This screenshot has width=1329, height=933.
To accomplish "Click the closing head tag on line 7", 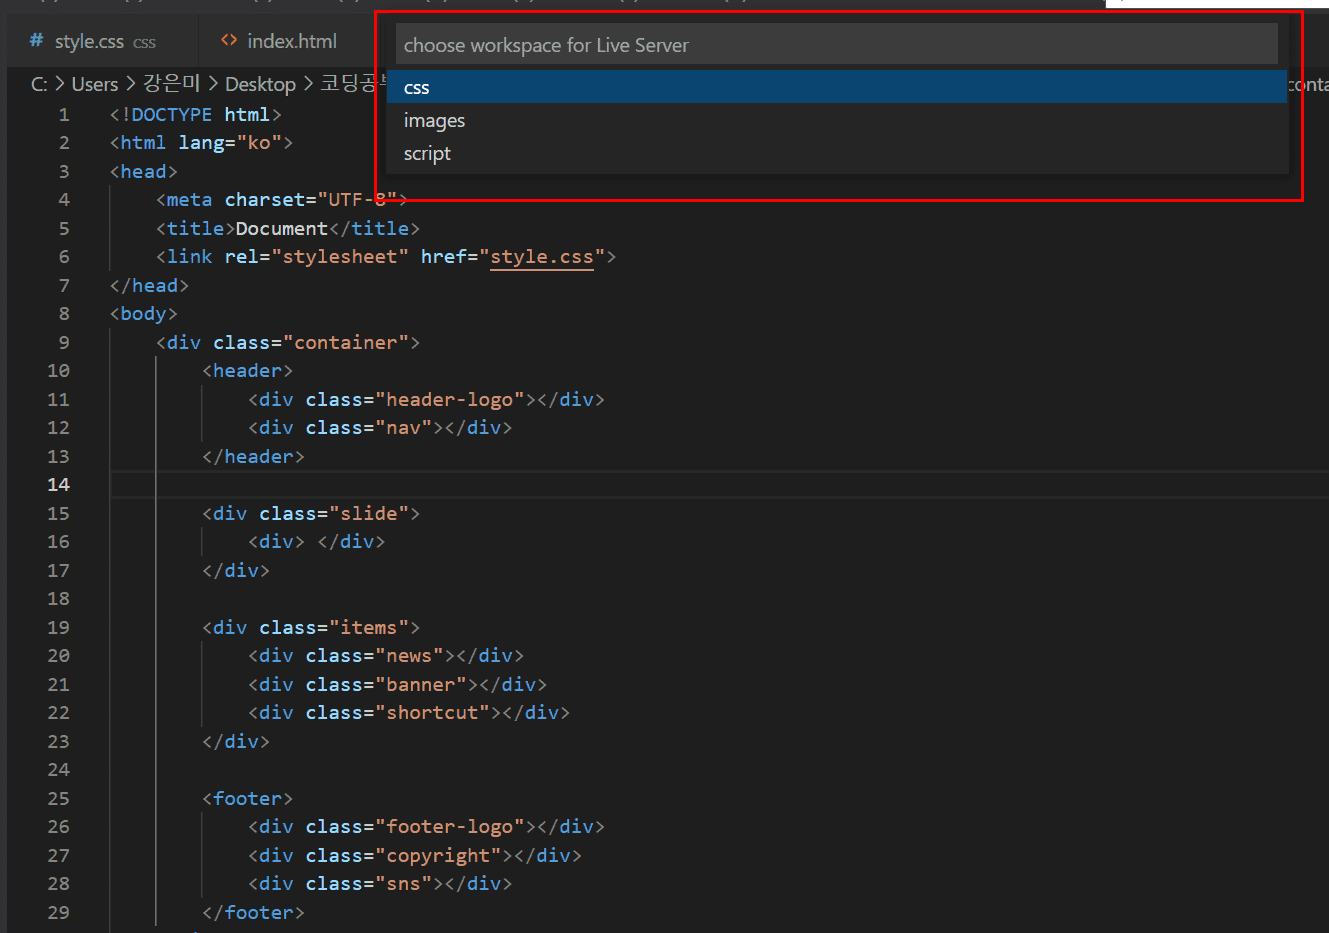I will [149, 286].
